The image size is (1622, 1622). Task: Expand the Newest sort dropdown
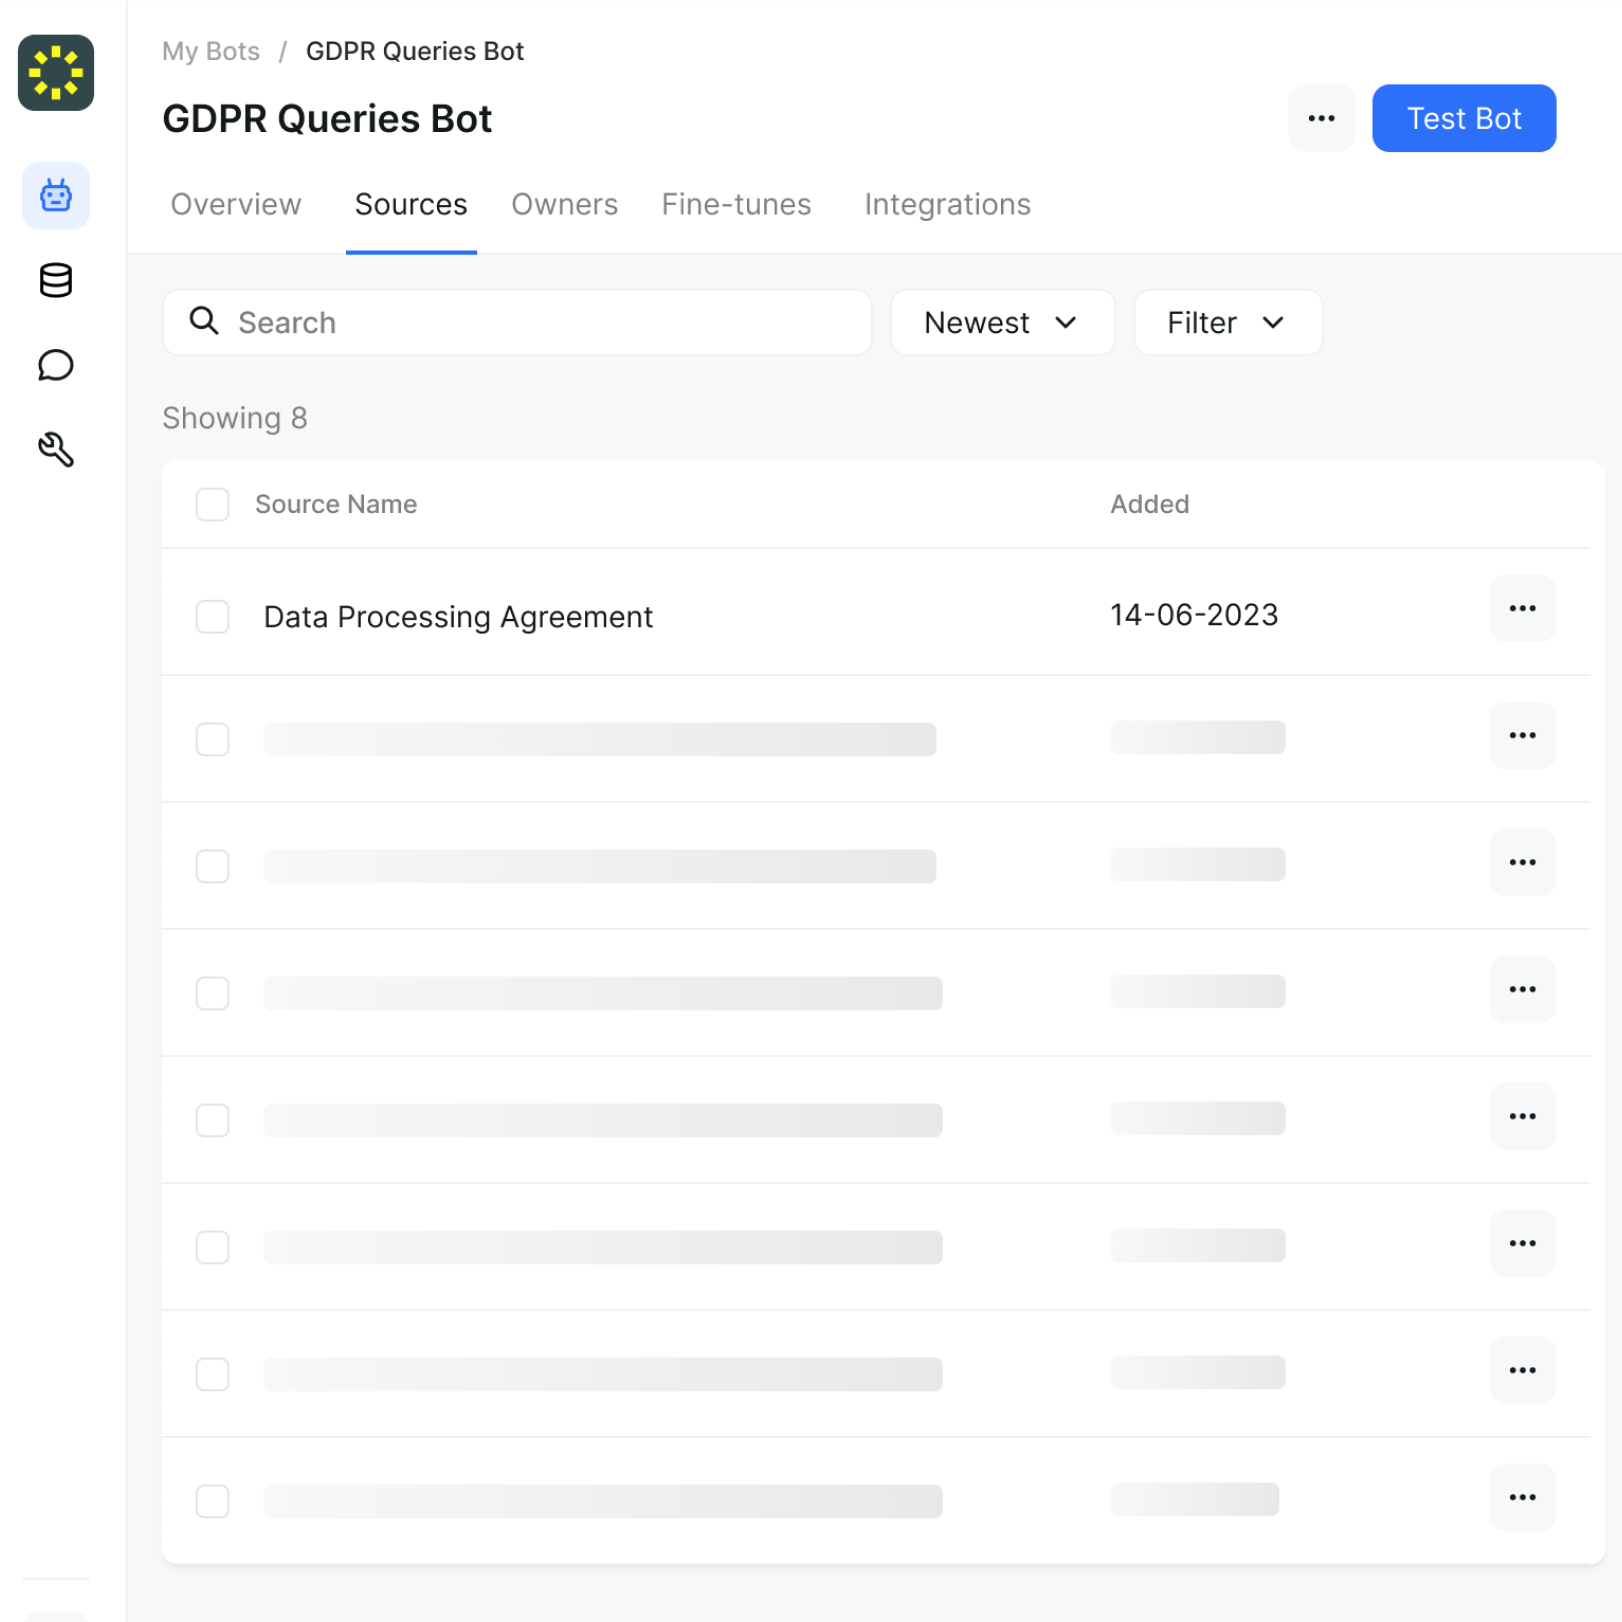pyautogui.click(x=1001, y=323)
